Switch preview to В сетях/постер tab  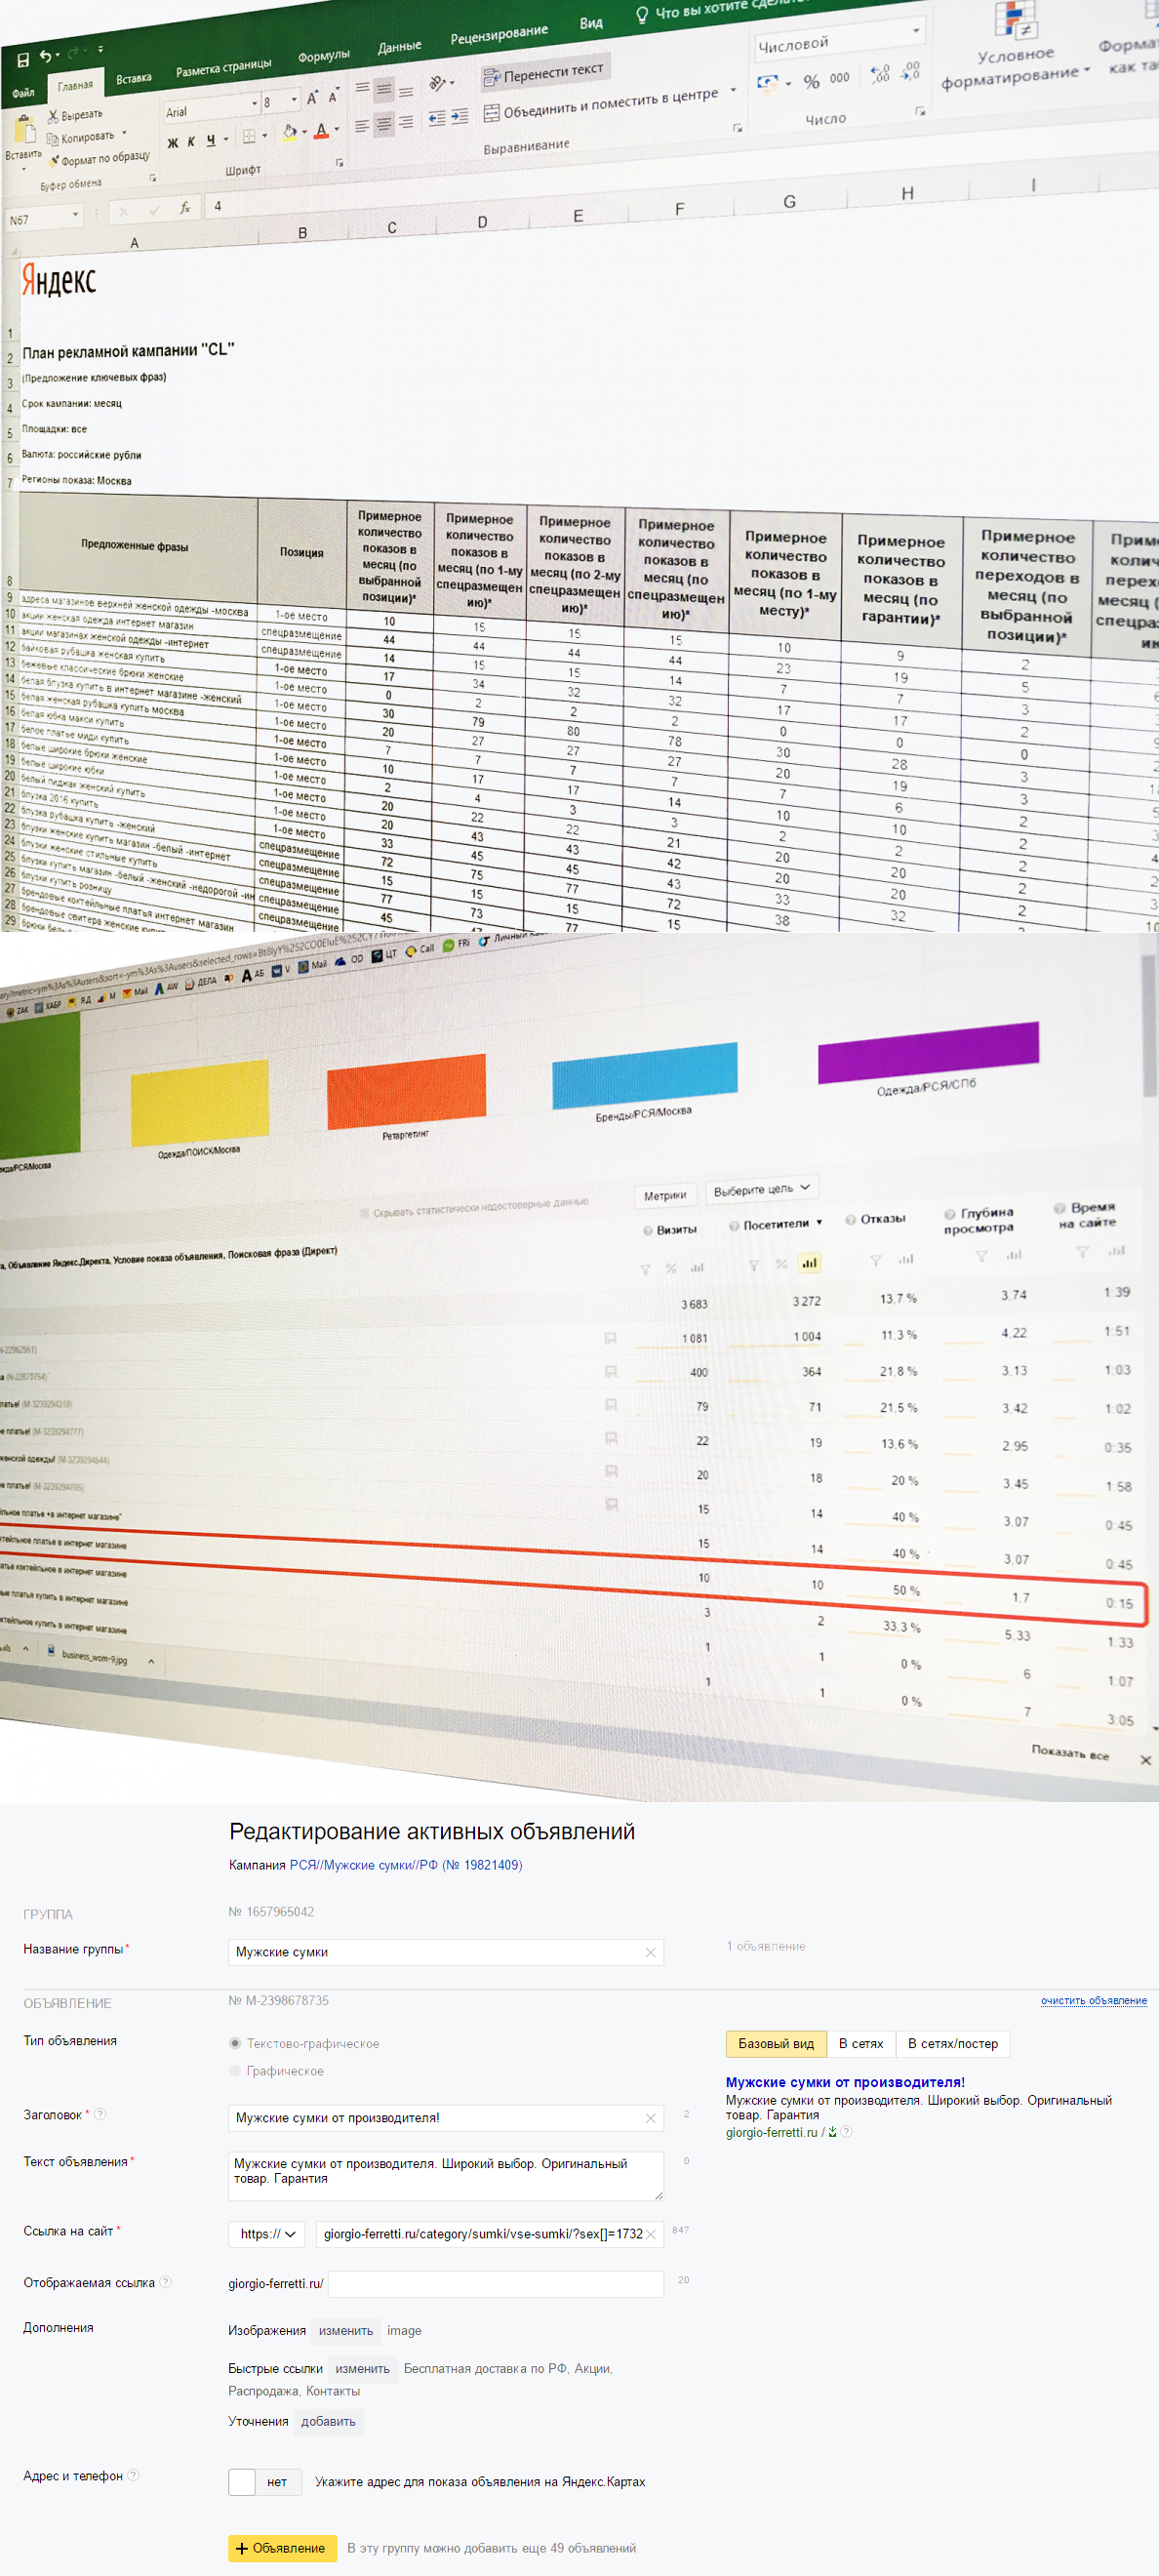coord(953,2044)
